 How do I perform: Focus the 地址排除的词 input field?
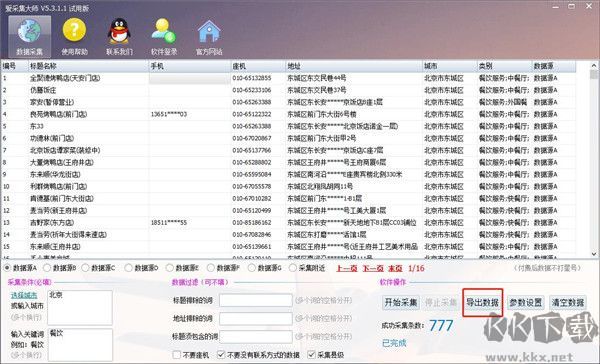(x=256, y=318)
